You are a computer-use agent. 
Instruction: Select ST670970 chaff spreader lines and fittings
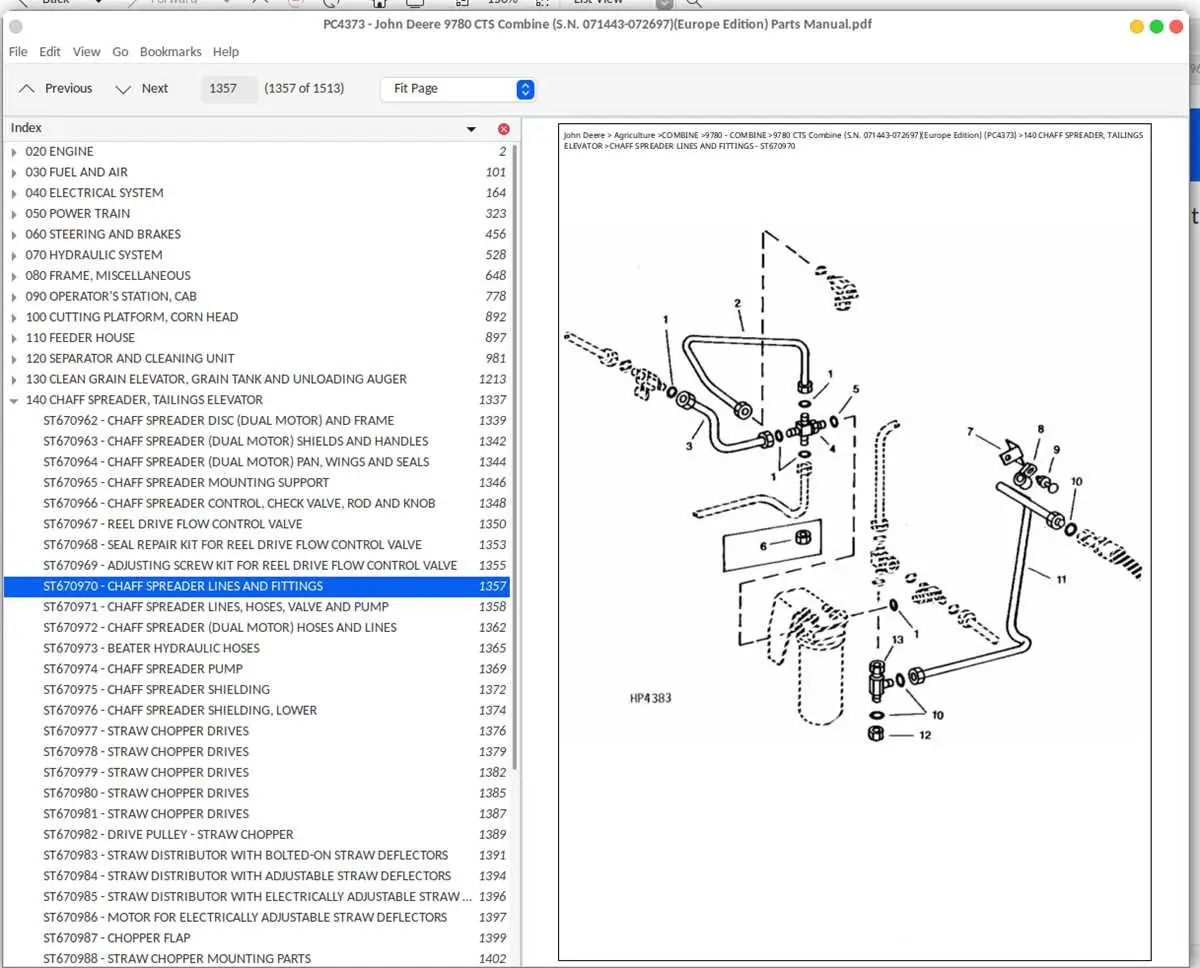click(257, 586)
